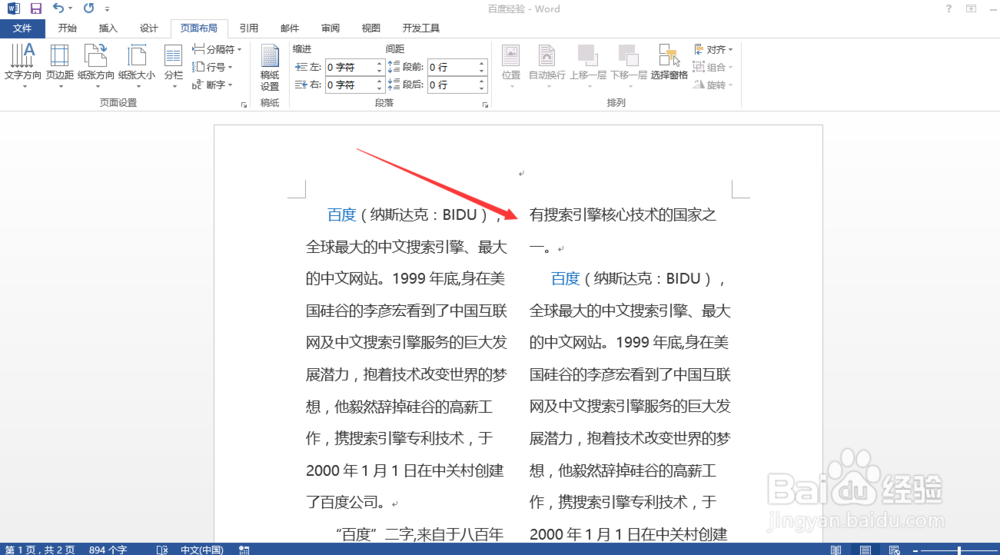Click the macro recording icon in status bar
1000x555 pixels.
pyautogui.click(x=244, y=550)
